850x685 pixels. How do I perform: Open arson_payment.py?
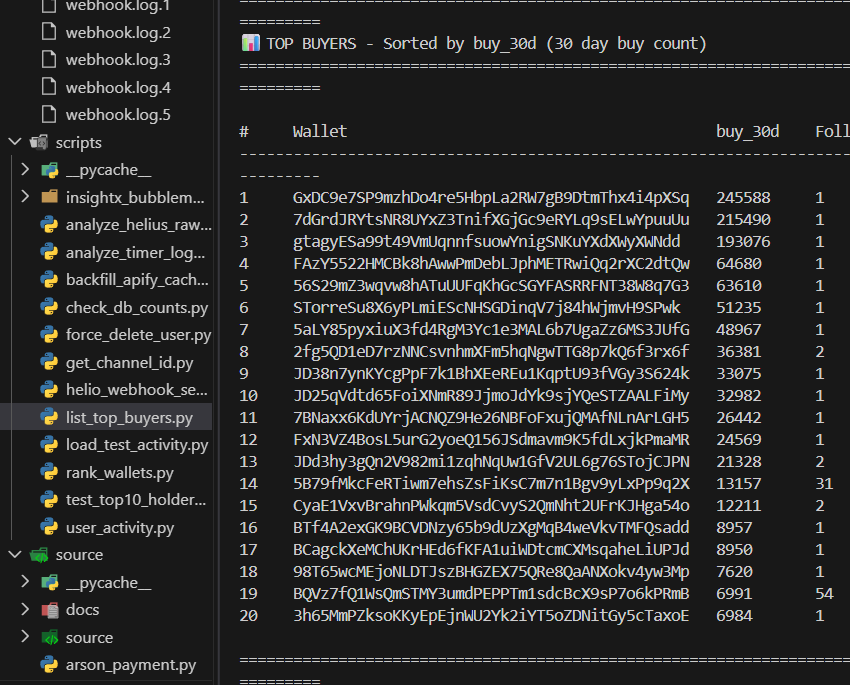click(x=131, y=665)
